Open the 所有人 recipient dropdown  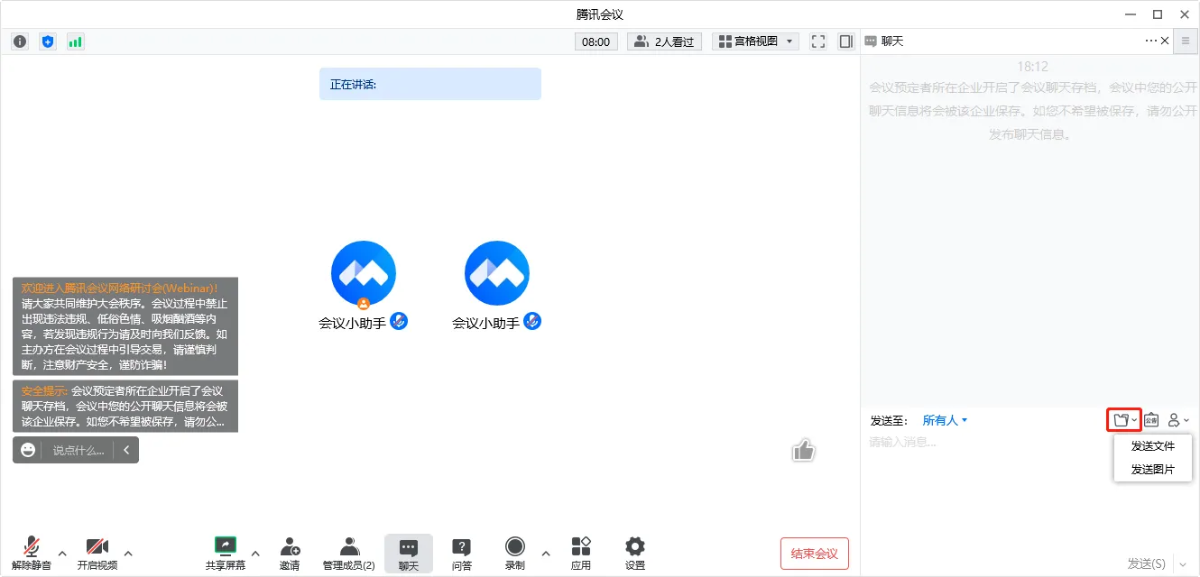(x=945, y=420)
